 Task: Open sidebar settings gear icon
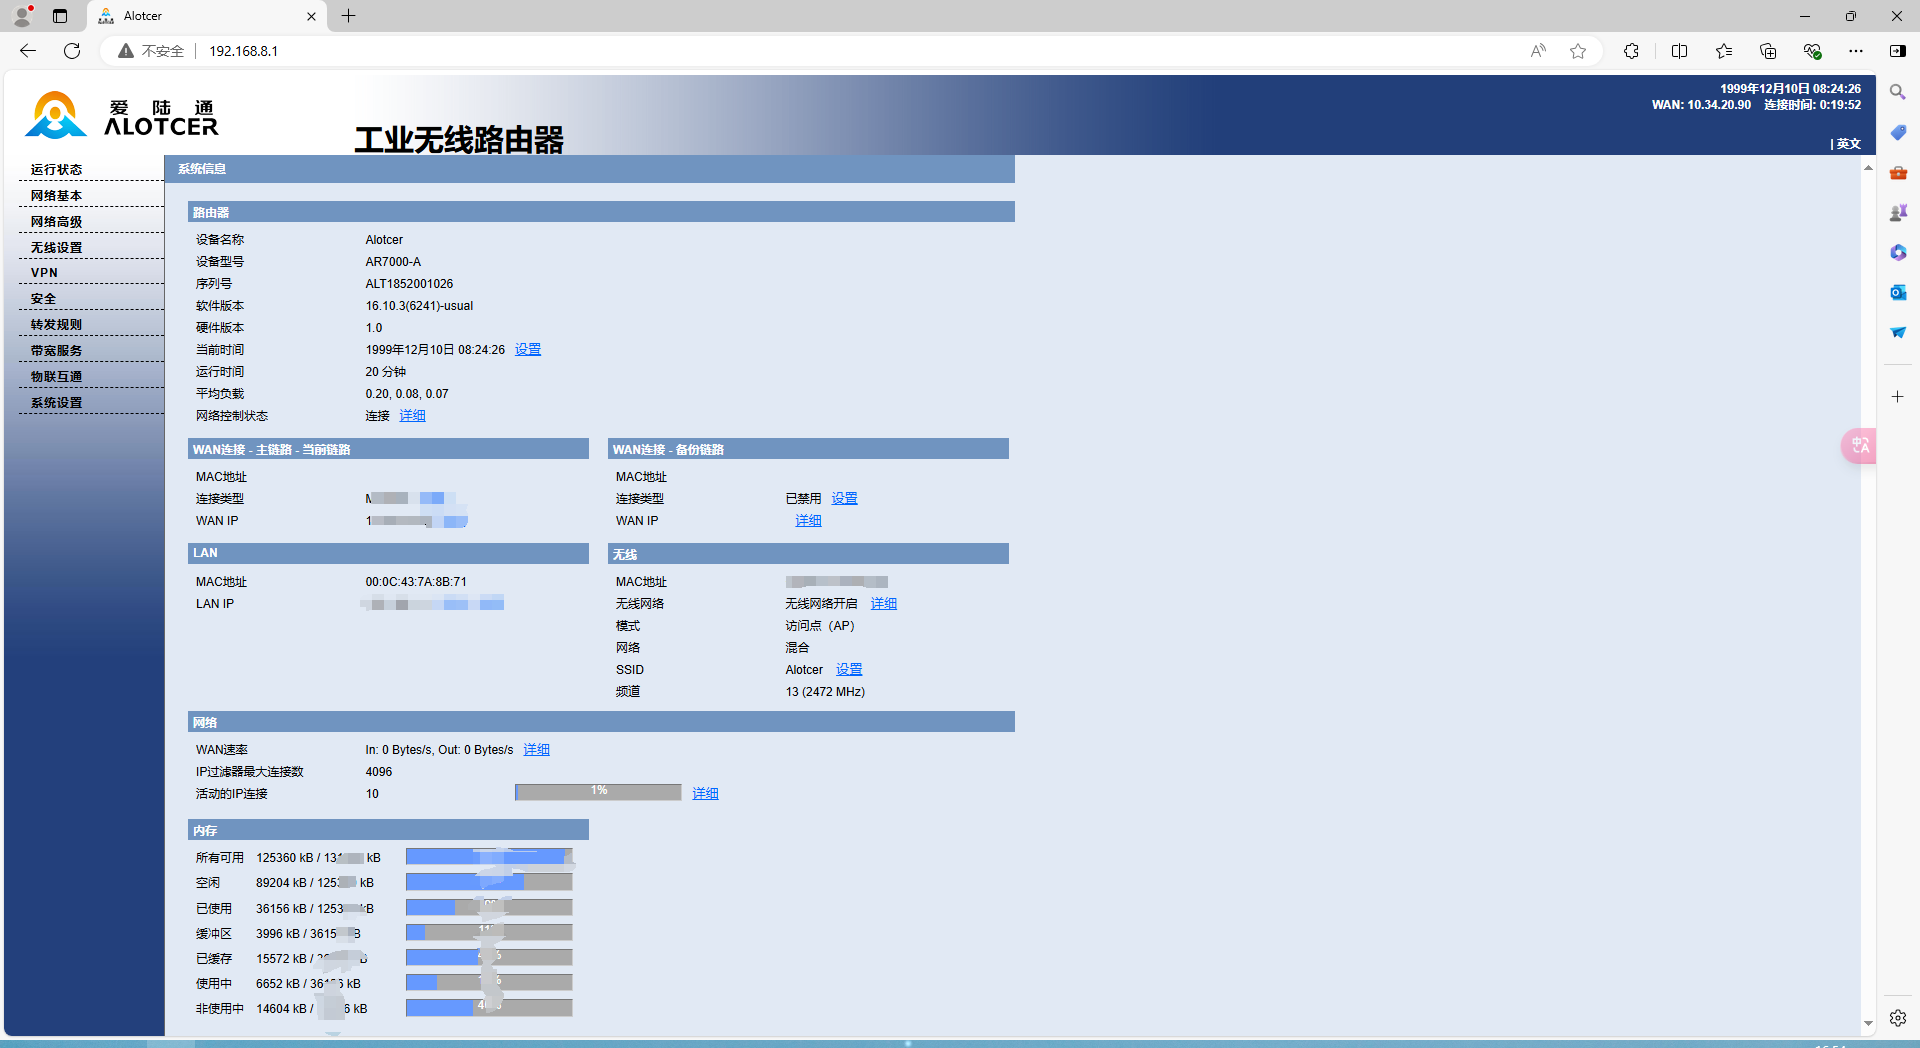pos(1897,1018)
